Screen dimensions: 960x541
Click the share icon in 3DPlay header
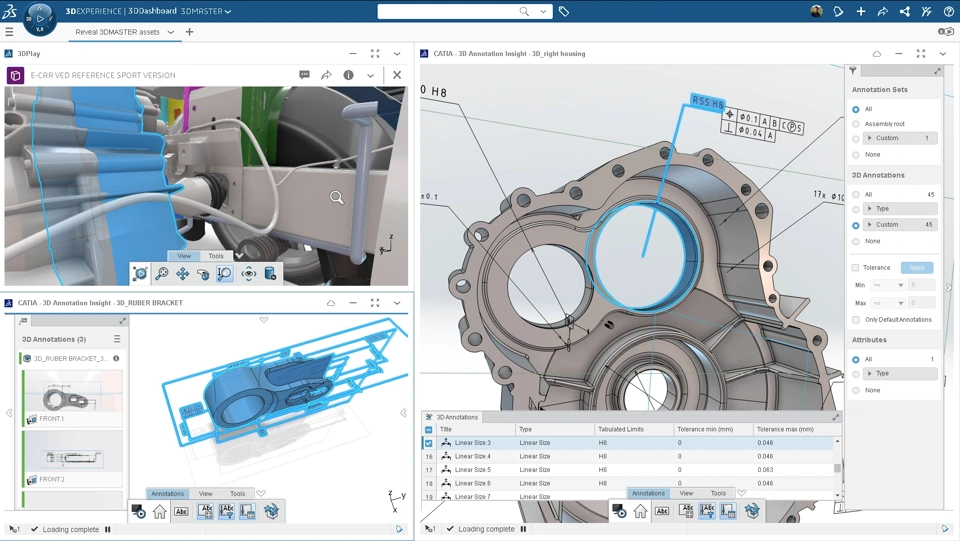point(326,75)
